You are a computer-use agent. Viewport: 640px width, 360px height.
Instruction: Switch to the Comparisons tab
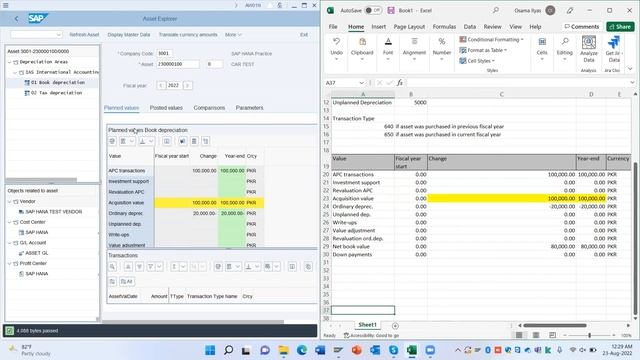[209, 108]
